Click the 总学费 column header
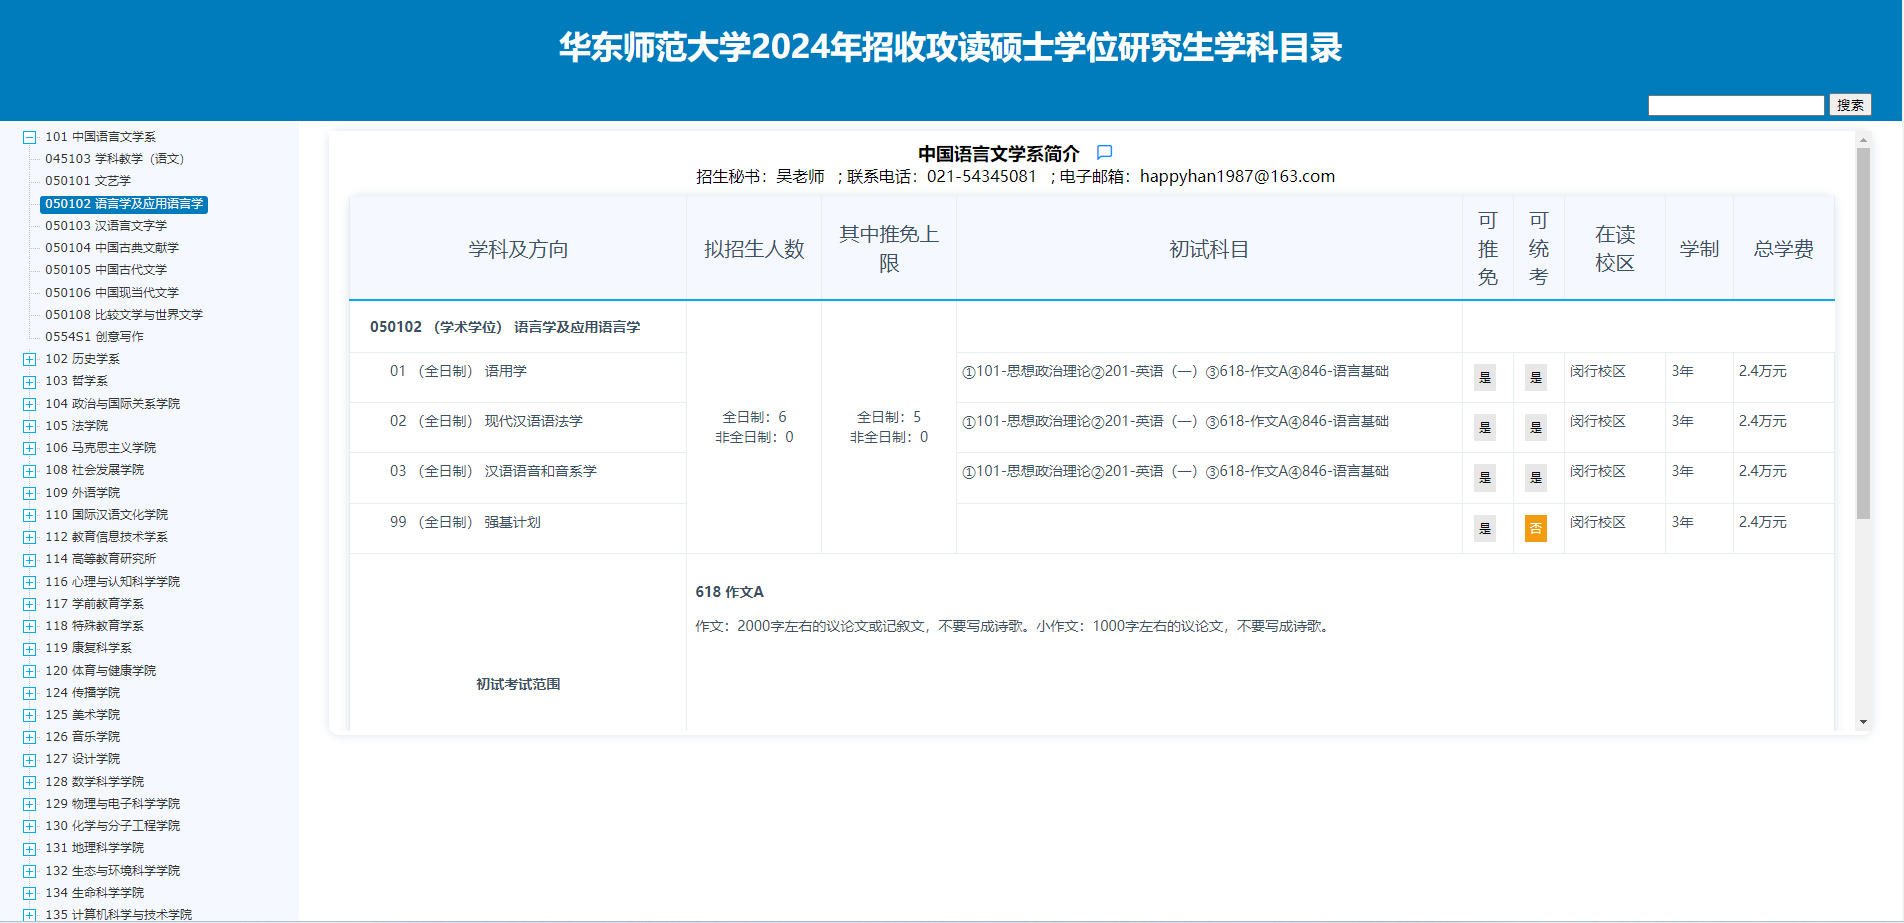The width and height of the screenshot is (1904, 923). pos(1783,249)
